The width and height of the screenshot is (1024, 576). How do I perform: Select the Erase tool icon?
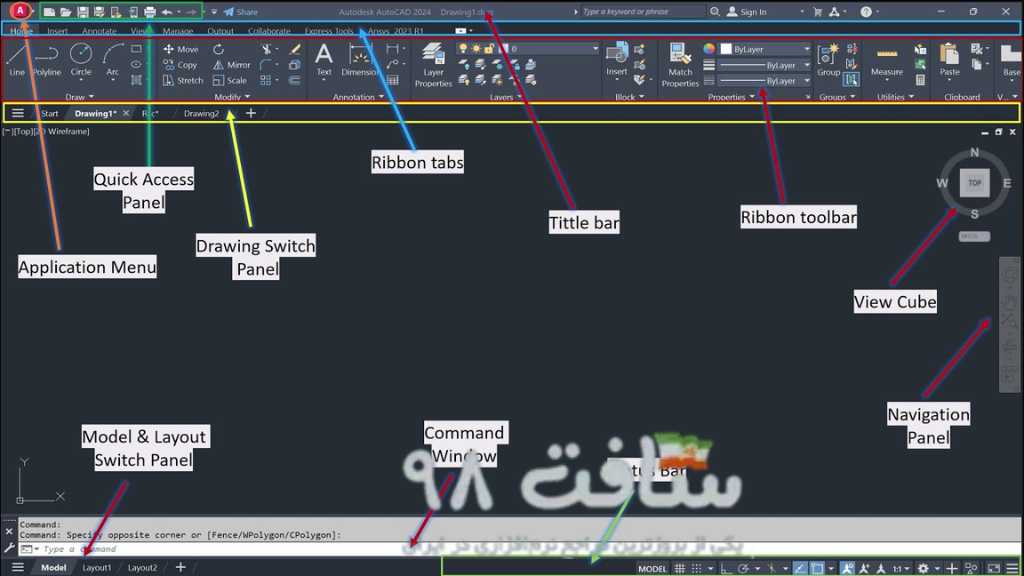click(295, 49)
